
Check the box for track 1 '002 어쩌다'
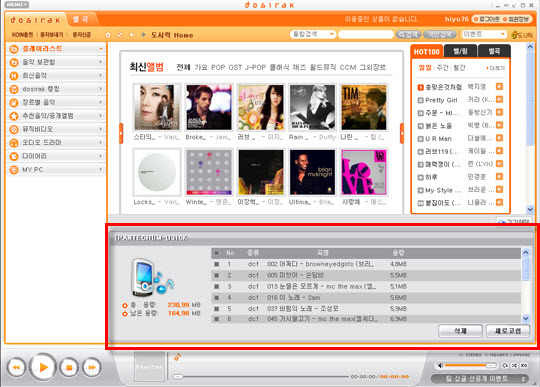tap(217, 264)
